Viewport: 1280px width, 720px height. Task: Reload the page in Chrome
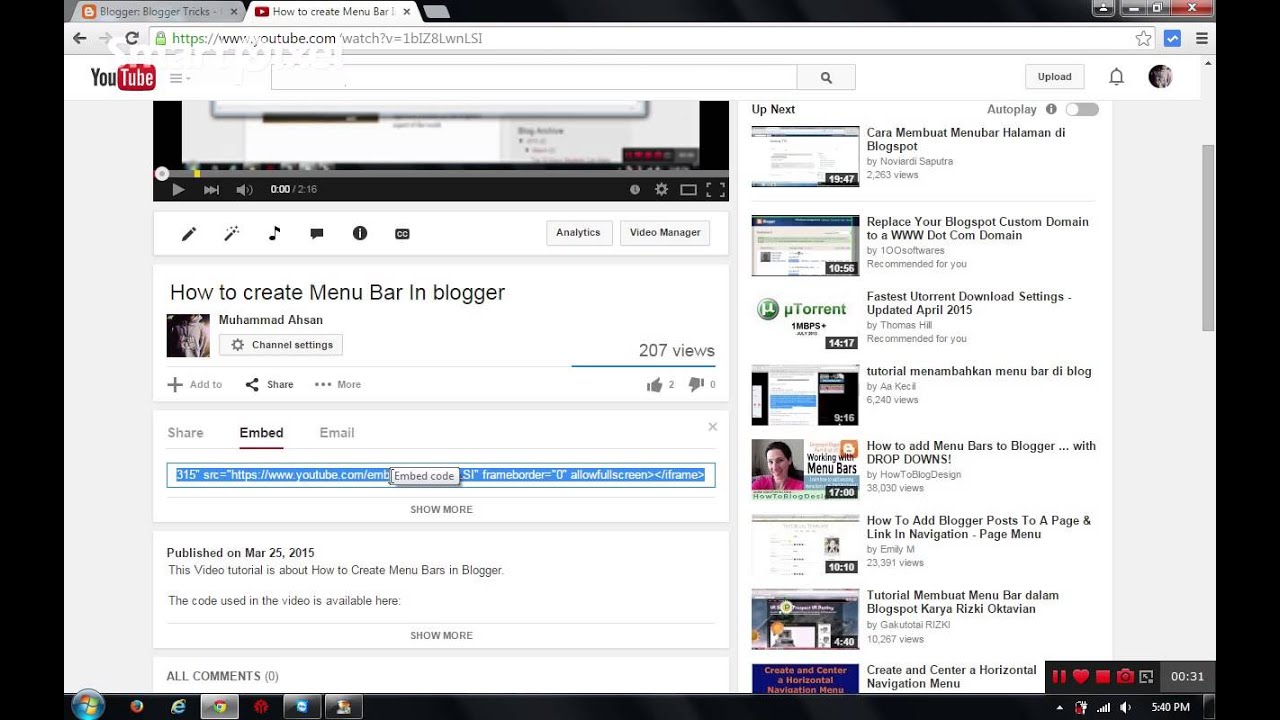(132, 39)
